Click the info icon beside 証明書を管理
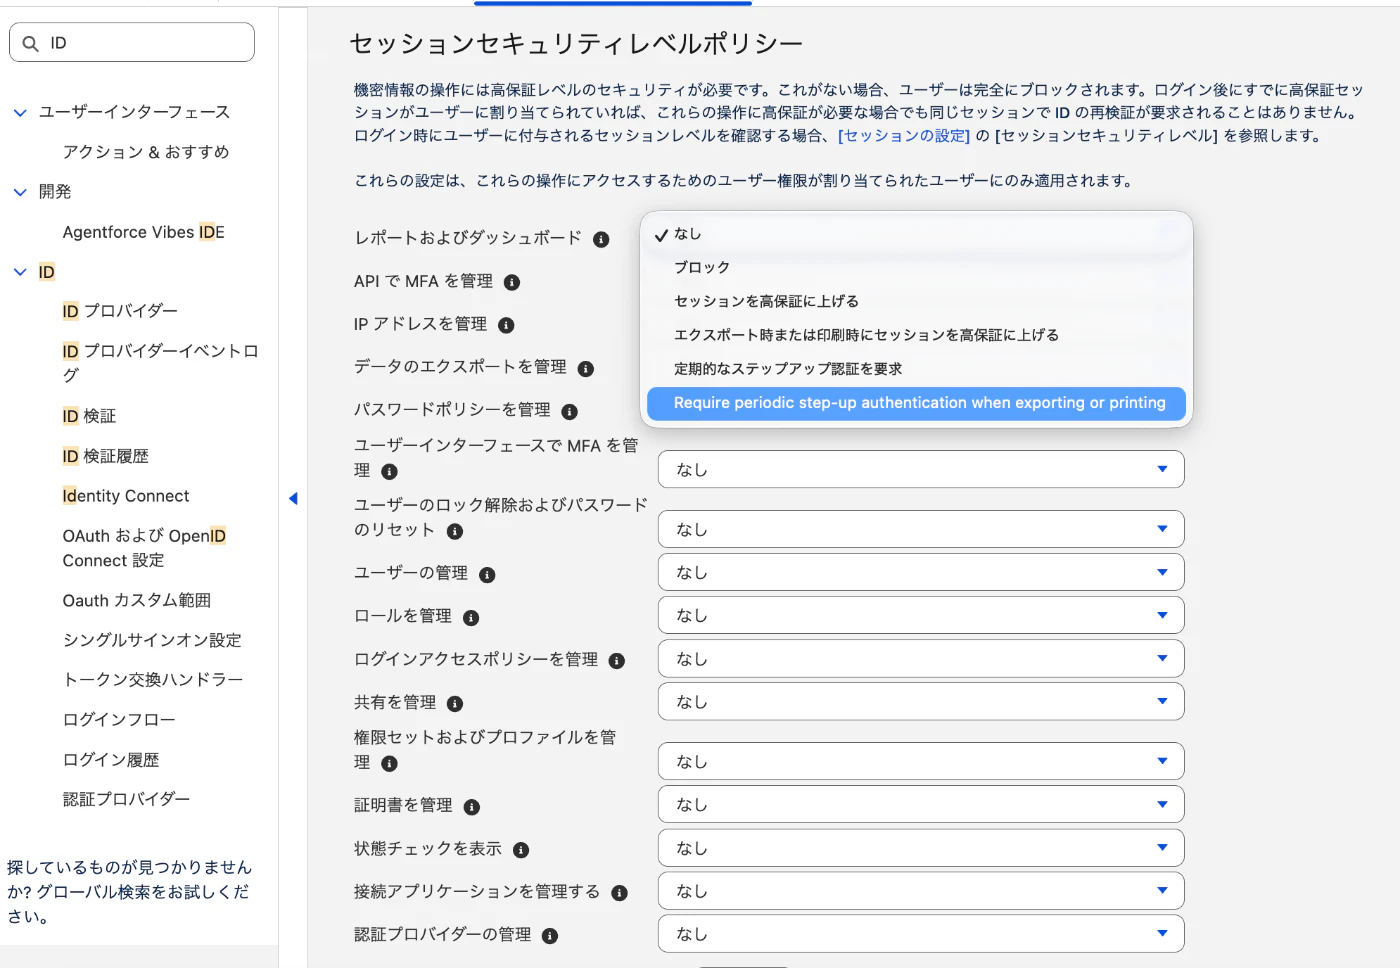1400x968 pixels. point(472,807)
